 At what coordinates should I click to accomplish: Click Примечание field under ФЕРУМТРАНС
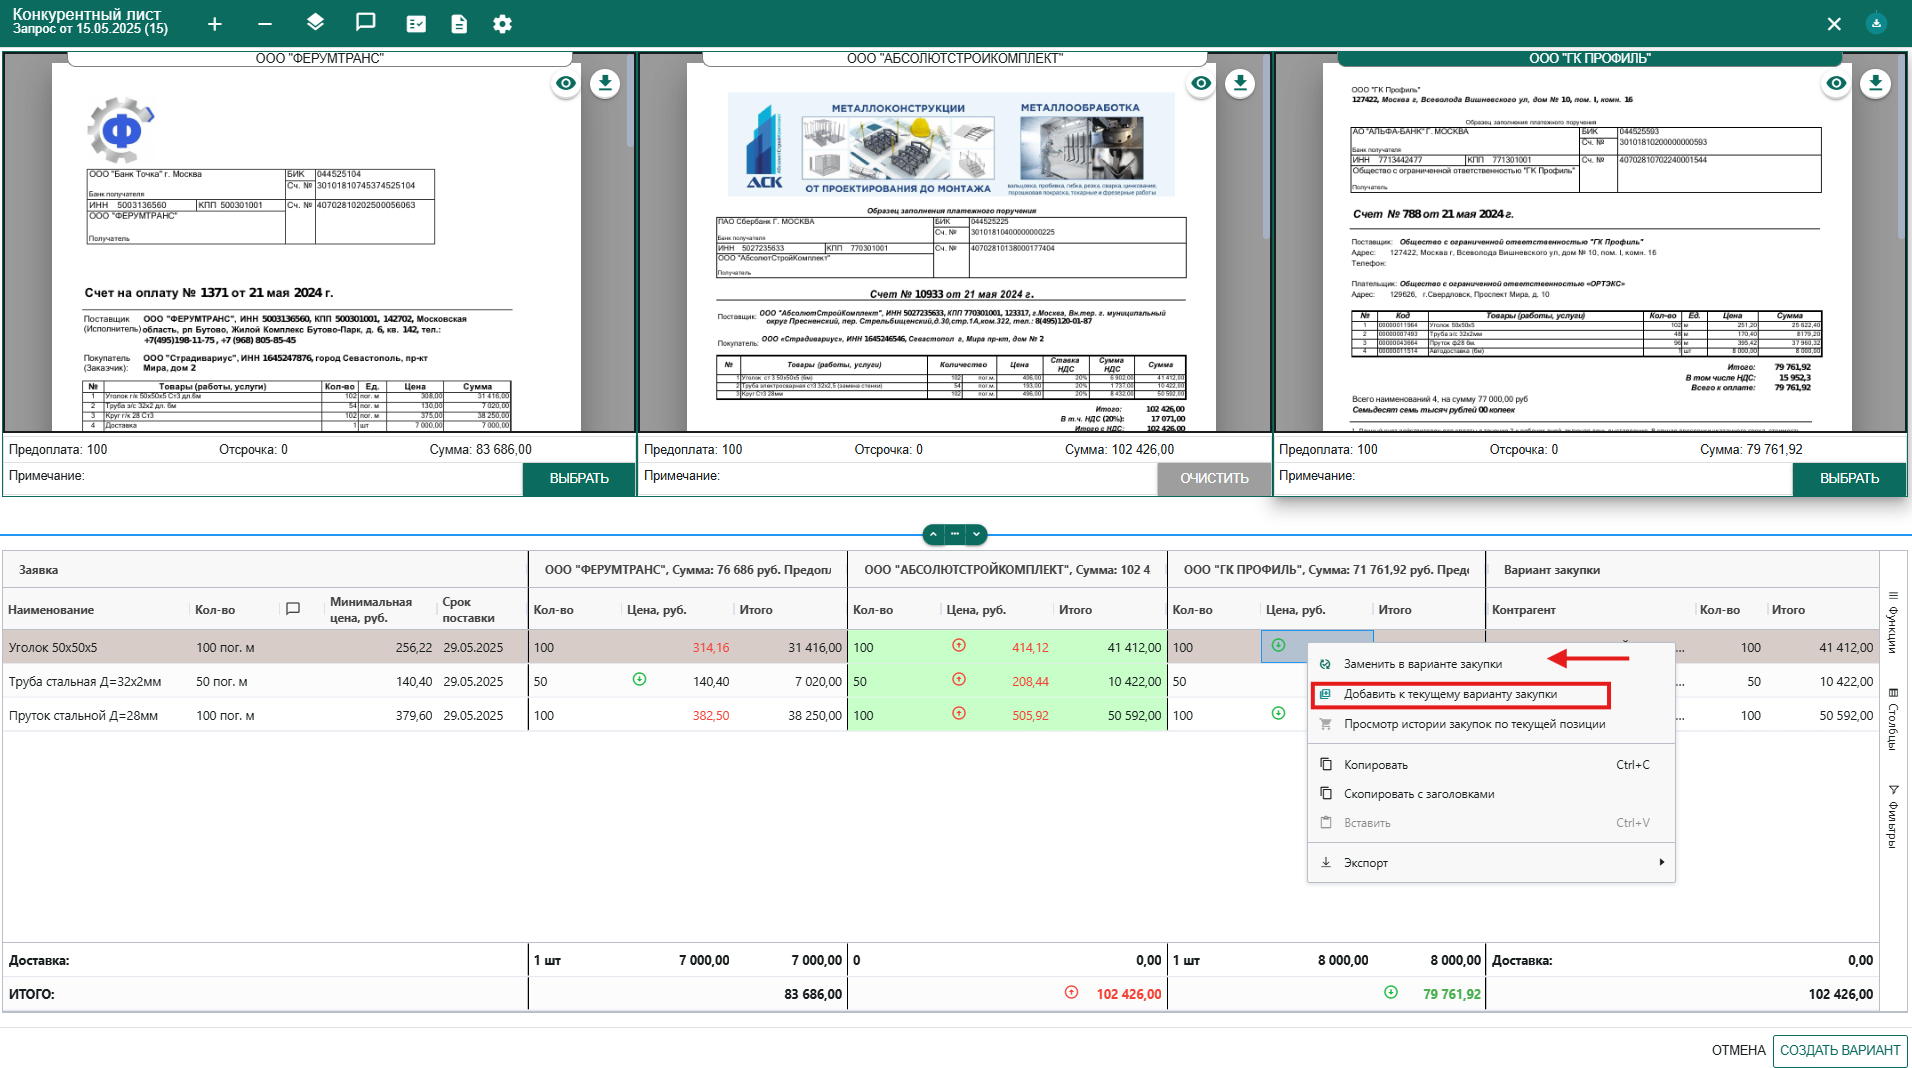[263, 479]
